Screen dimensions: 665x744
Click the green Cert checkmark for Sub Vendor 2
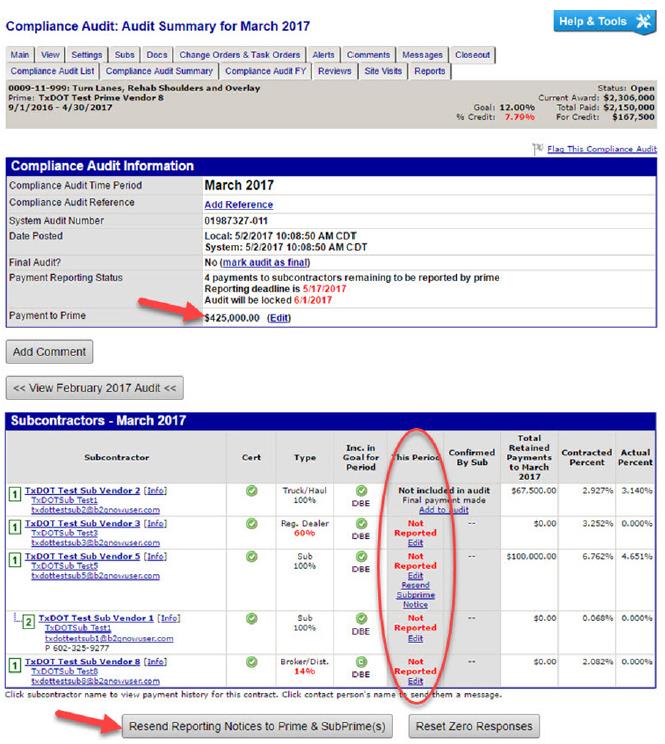click(252, 490)
